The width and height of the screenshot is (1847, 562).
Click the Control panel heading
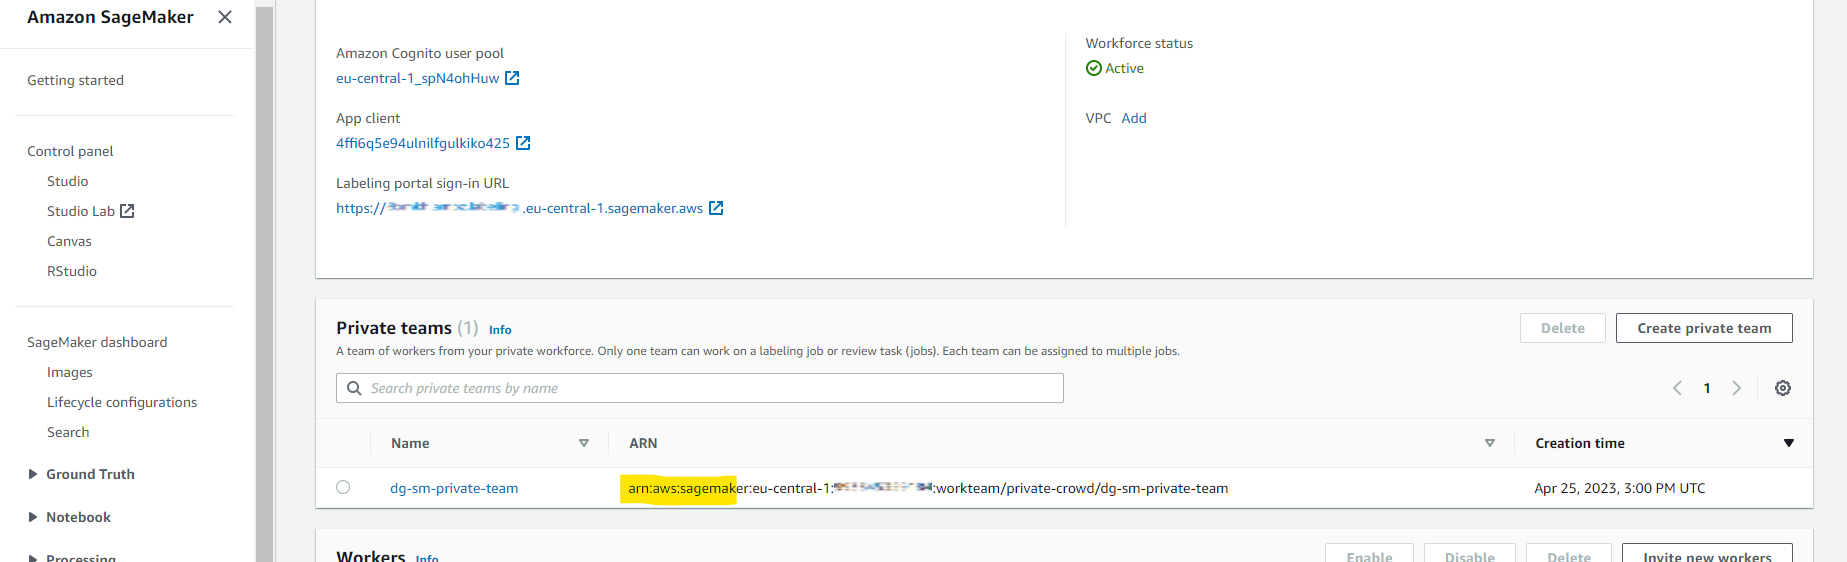70,151
